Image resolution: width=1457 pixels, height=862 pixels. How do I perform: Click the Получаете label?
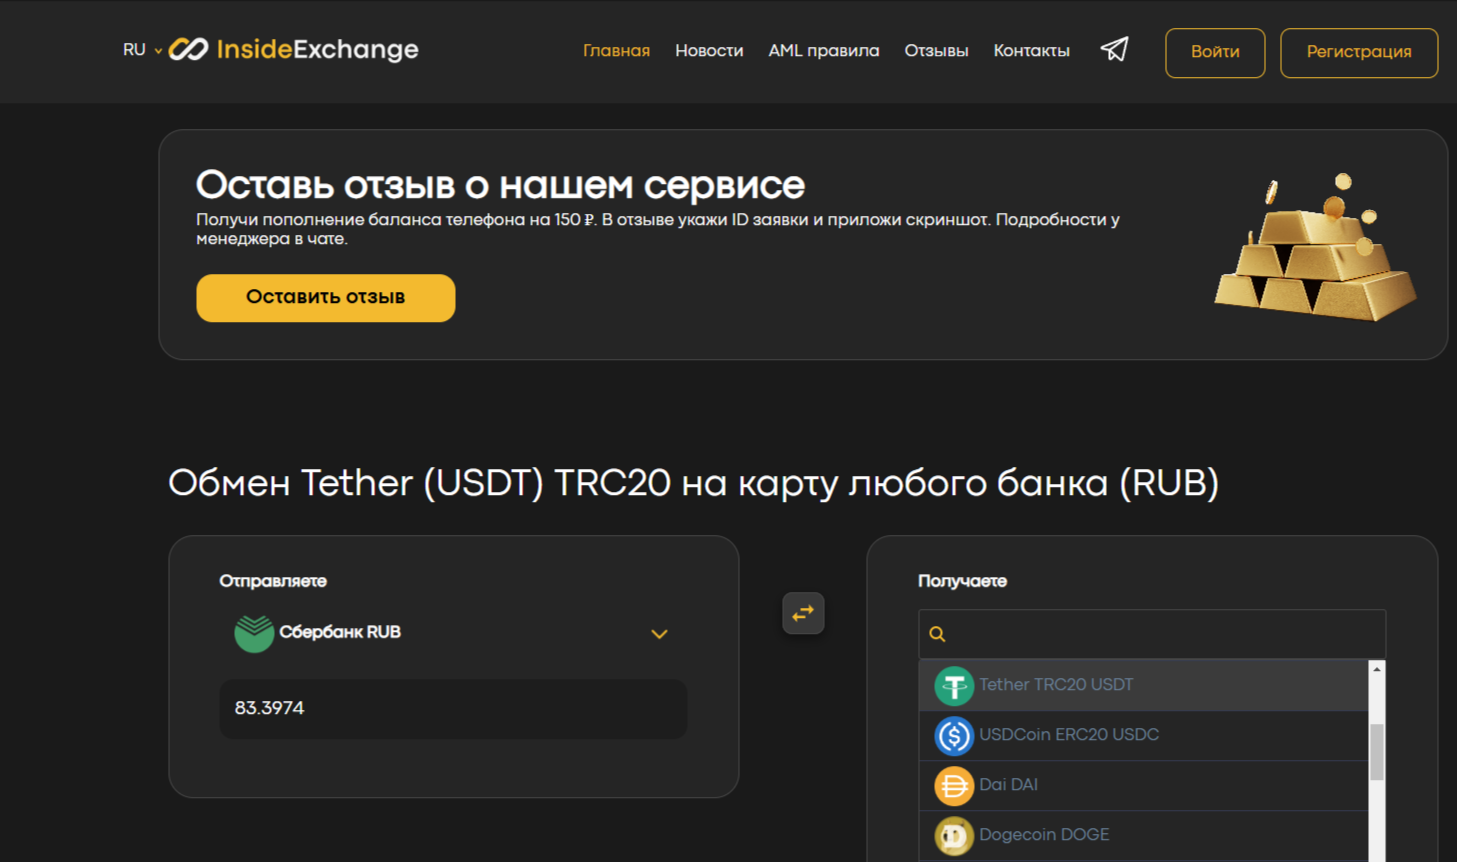[962, 581]
